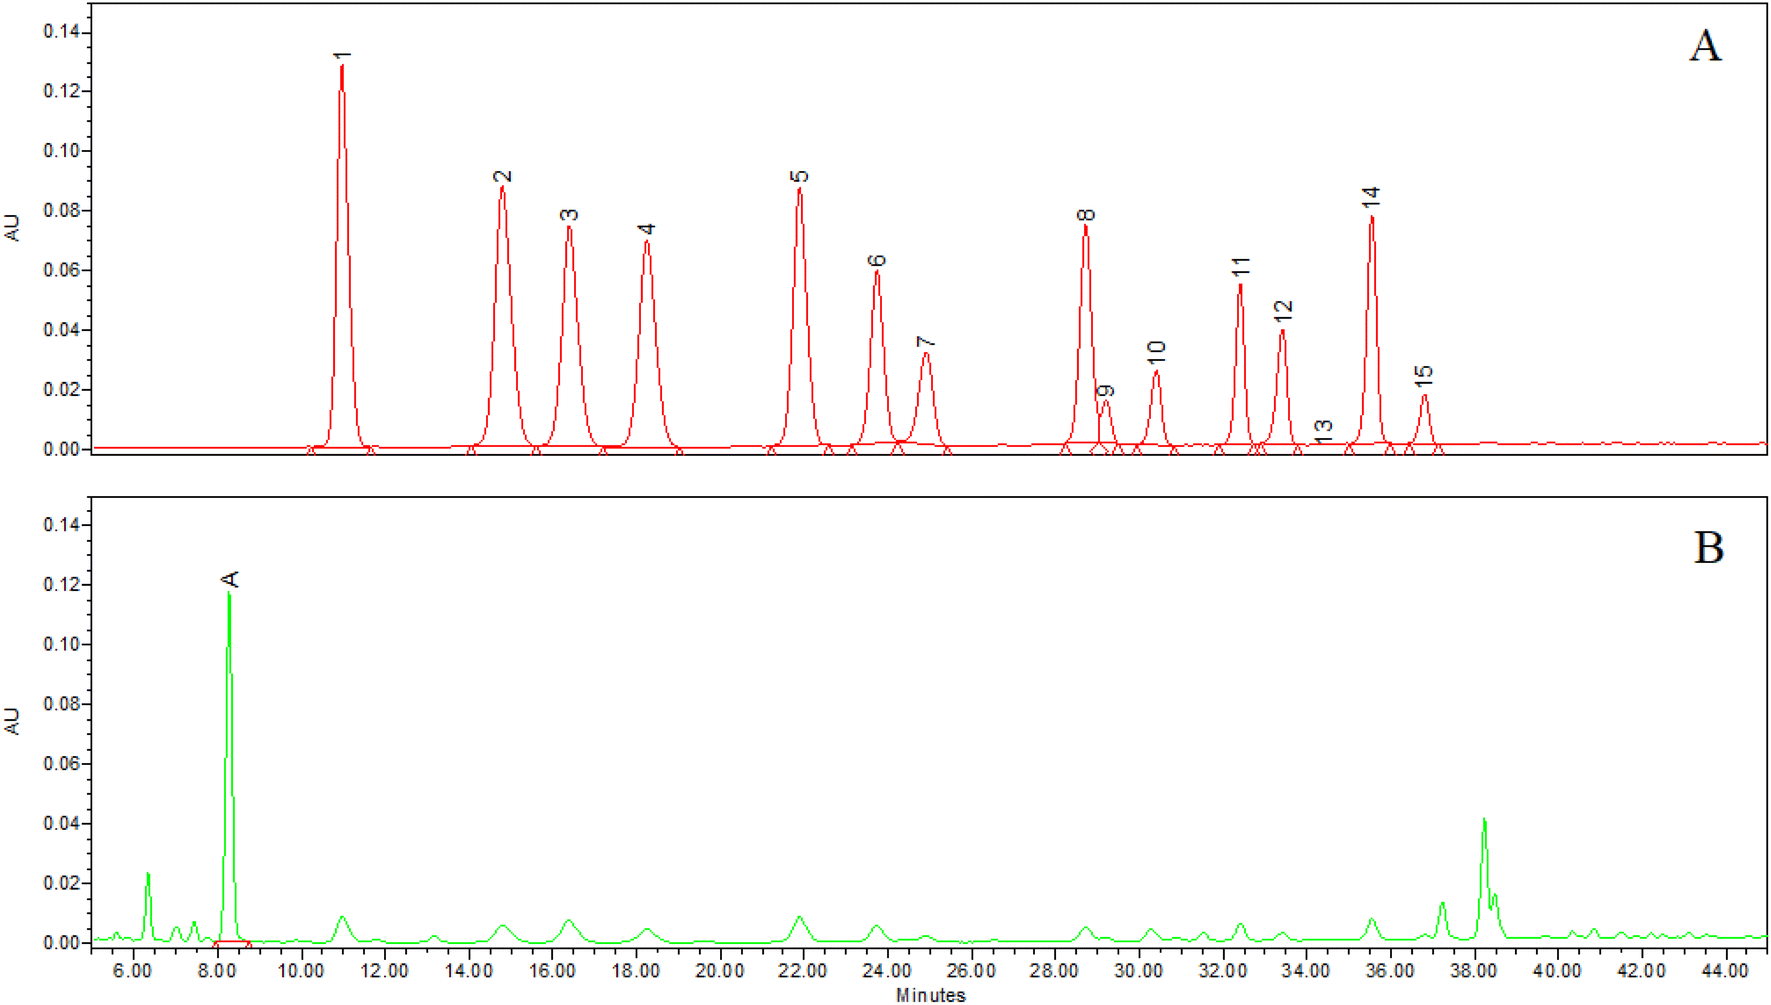Select the 42.00 minute tick label
1771x1005 pixels.
pyautogui.click(x=1642, y=970)
